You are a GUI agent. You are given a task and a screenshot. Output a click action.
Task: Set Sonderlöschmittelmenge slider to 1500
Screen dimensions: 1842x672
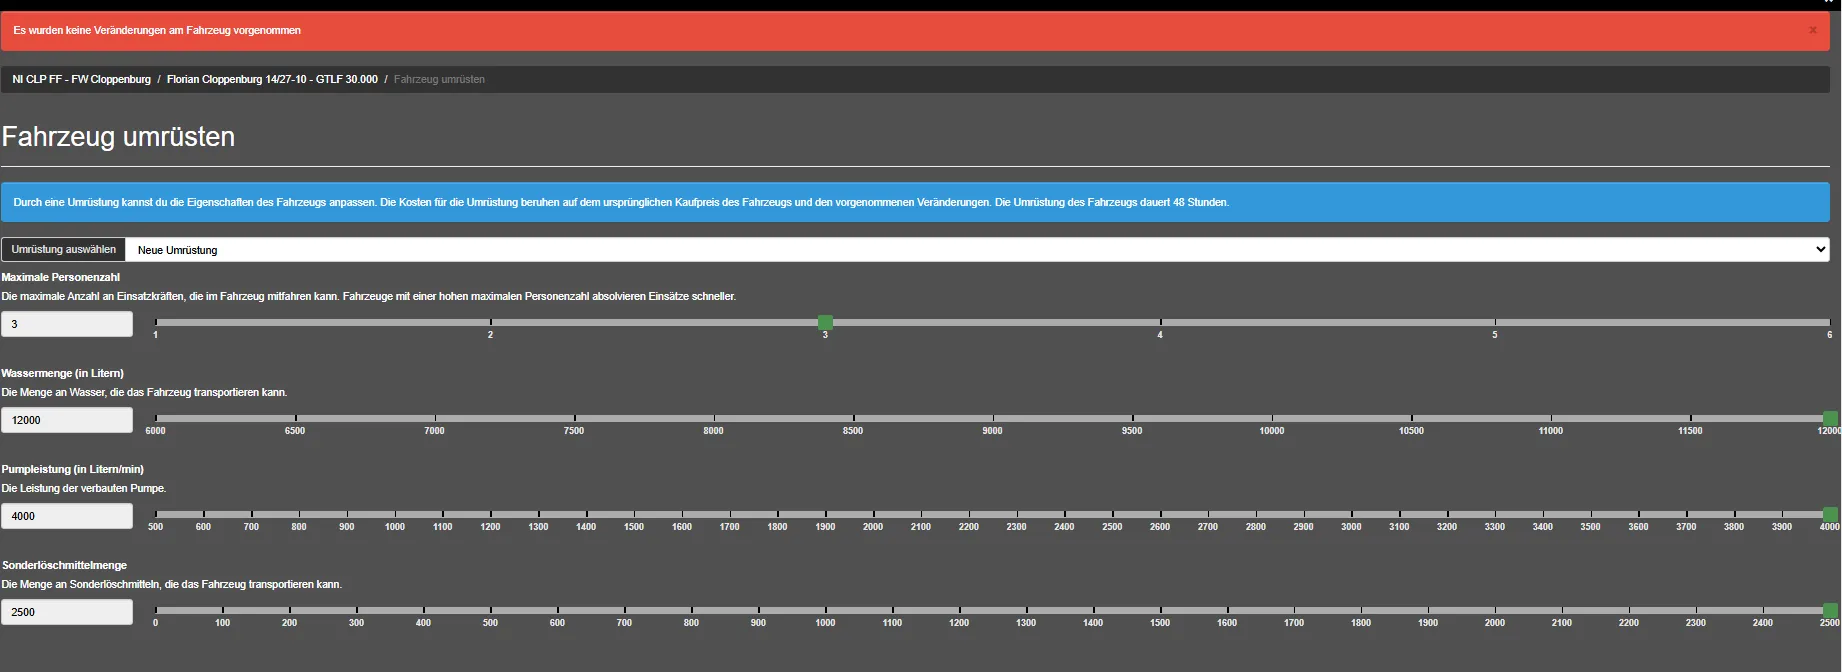(x=1160, y=610)
